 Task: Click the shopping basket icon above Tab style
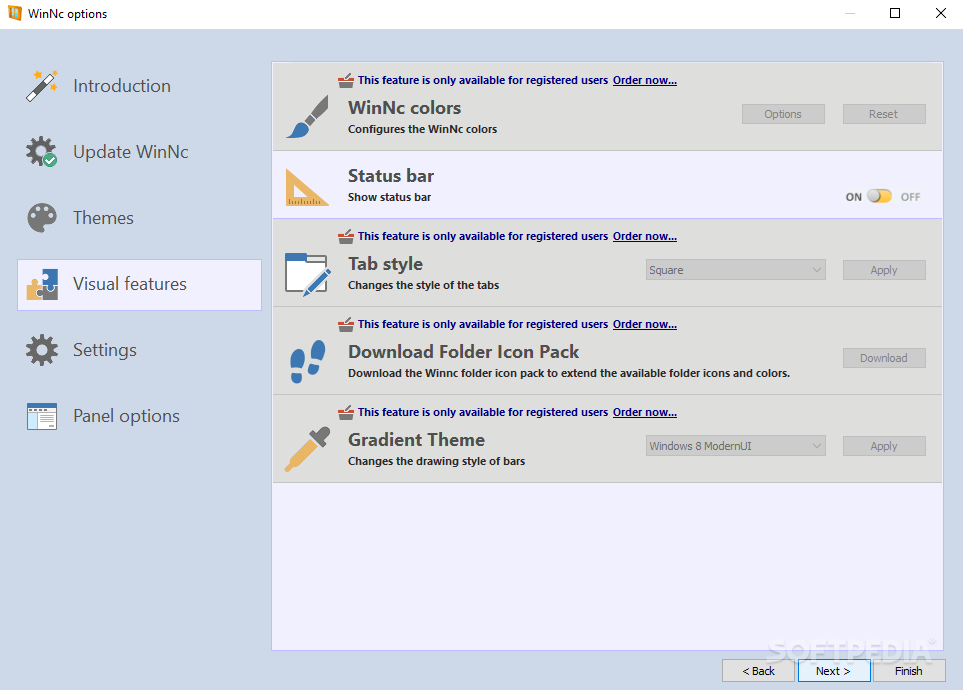[346, 237]
